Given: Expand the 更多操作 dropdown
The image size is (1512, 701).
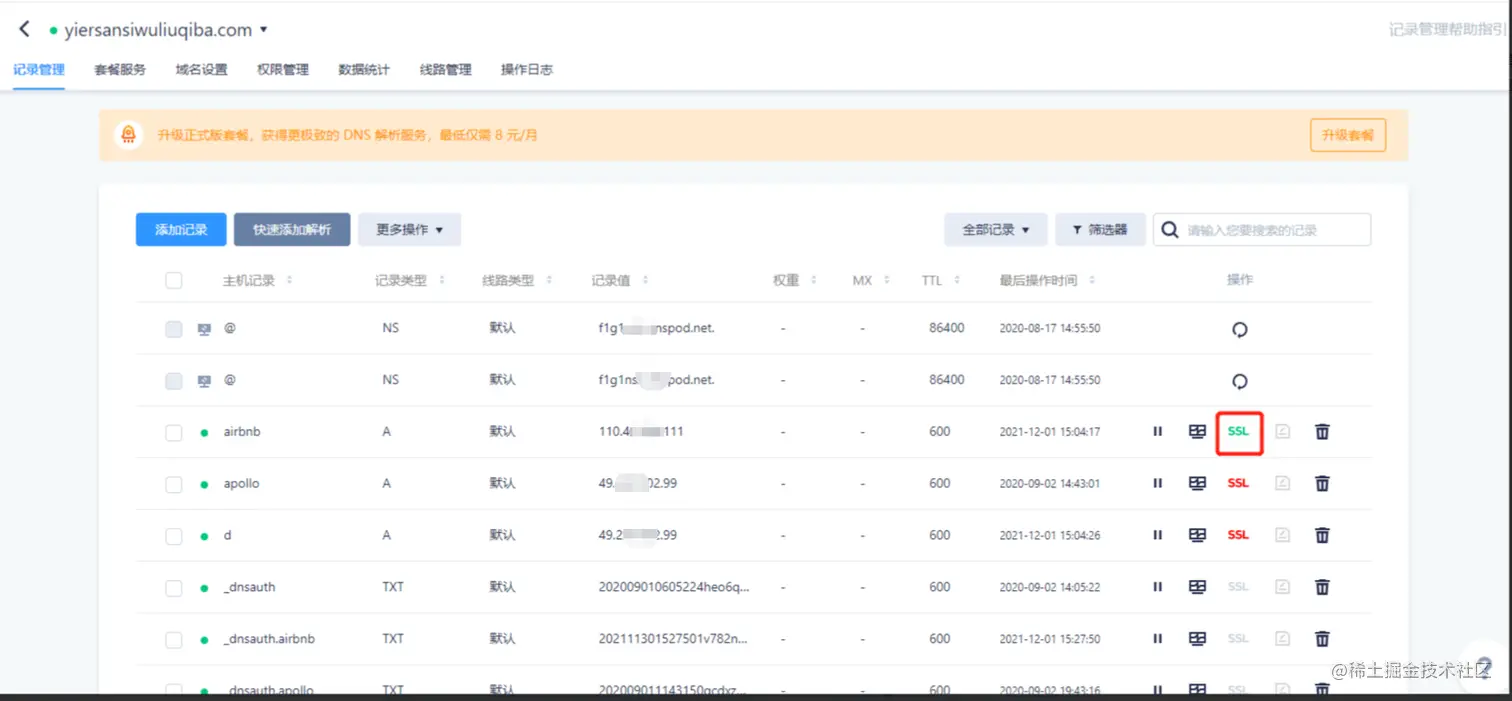Looking at the screenshot, I should [409, 229].
